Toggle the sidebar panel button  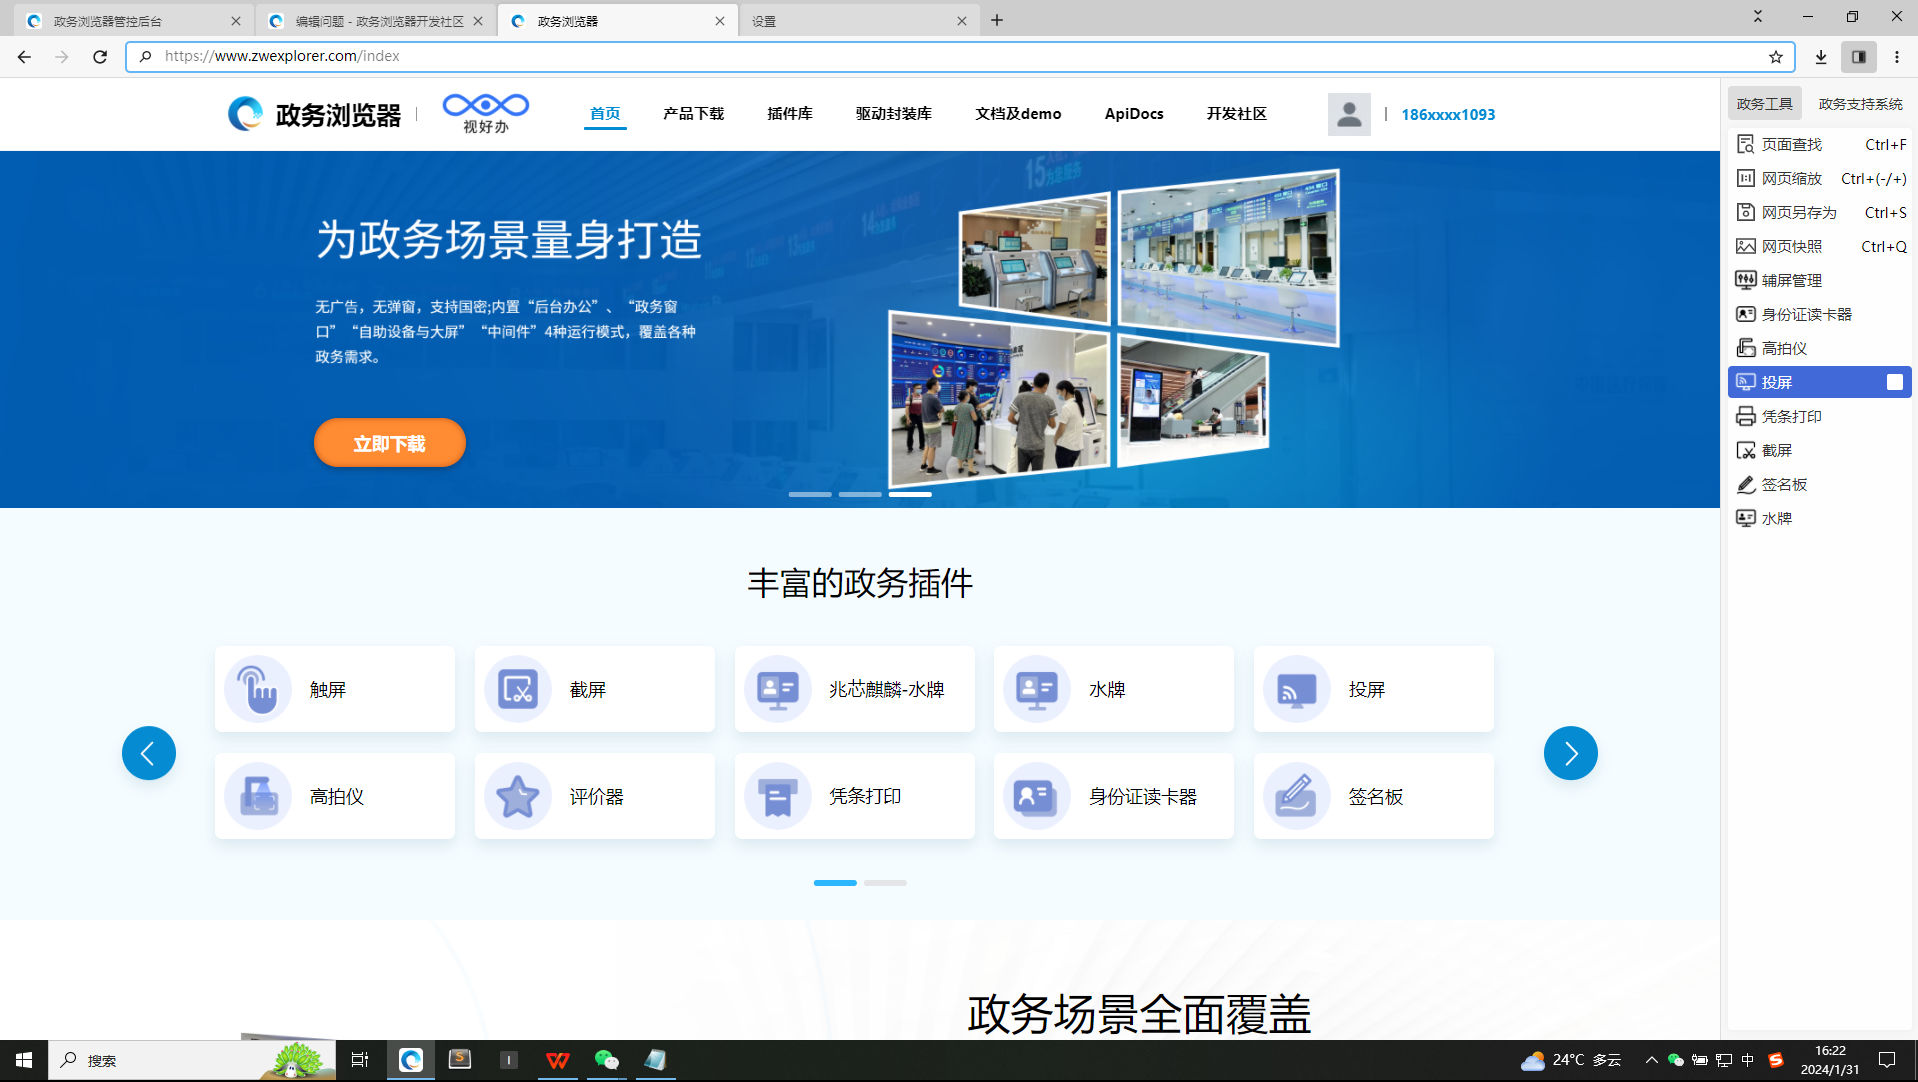click(1859, 57)
